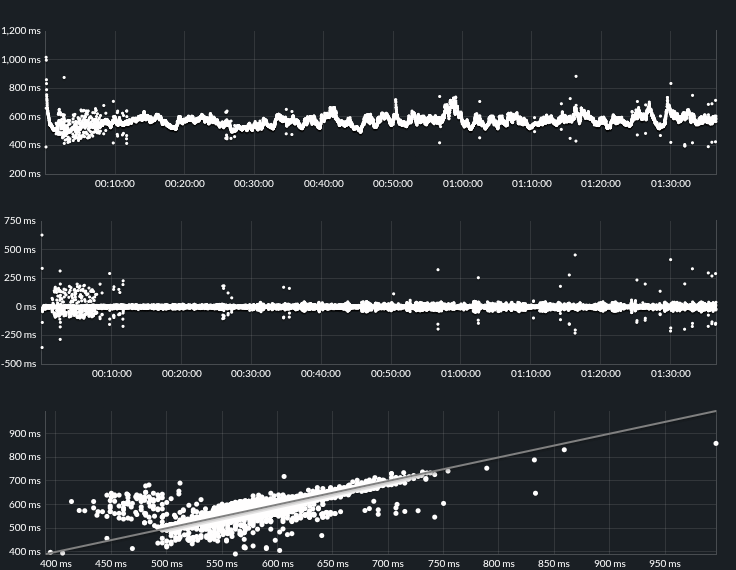Click 01:00:00 tick on the 1,200 ms time-series chart
This screenshot has width=736, height=570.
click(462, 184)
